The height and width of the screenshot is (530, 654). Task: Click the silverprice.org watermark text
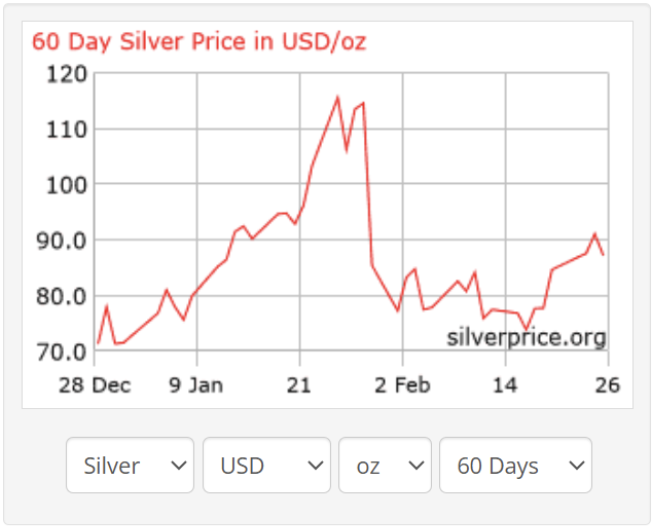coord(526,337)
